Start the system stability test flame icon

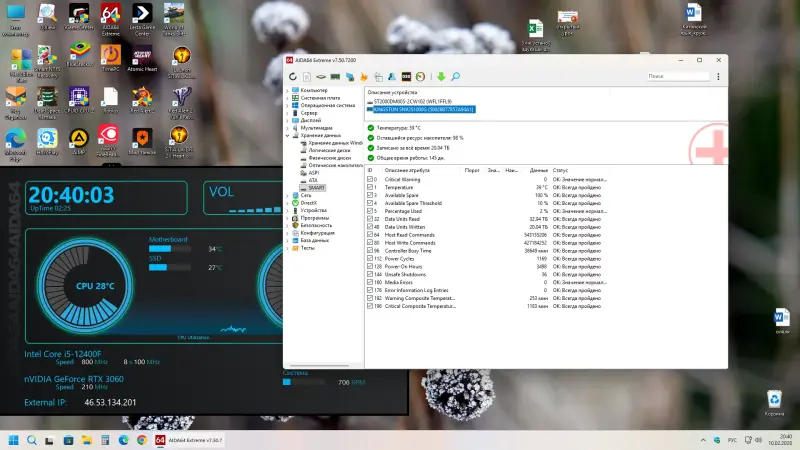[x=364, y=77]
